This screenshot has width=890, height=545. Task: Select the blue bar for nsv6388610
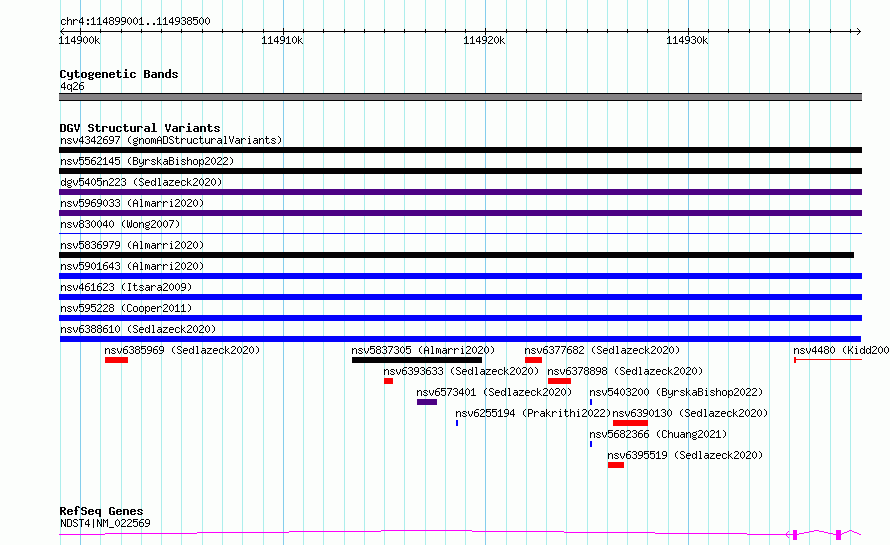[460, 339]
